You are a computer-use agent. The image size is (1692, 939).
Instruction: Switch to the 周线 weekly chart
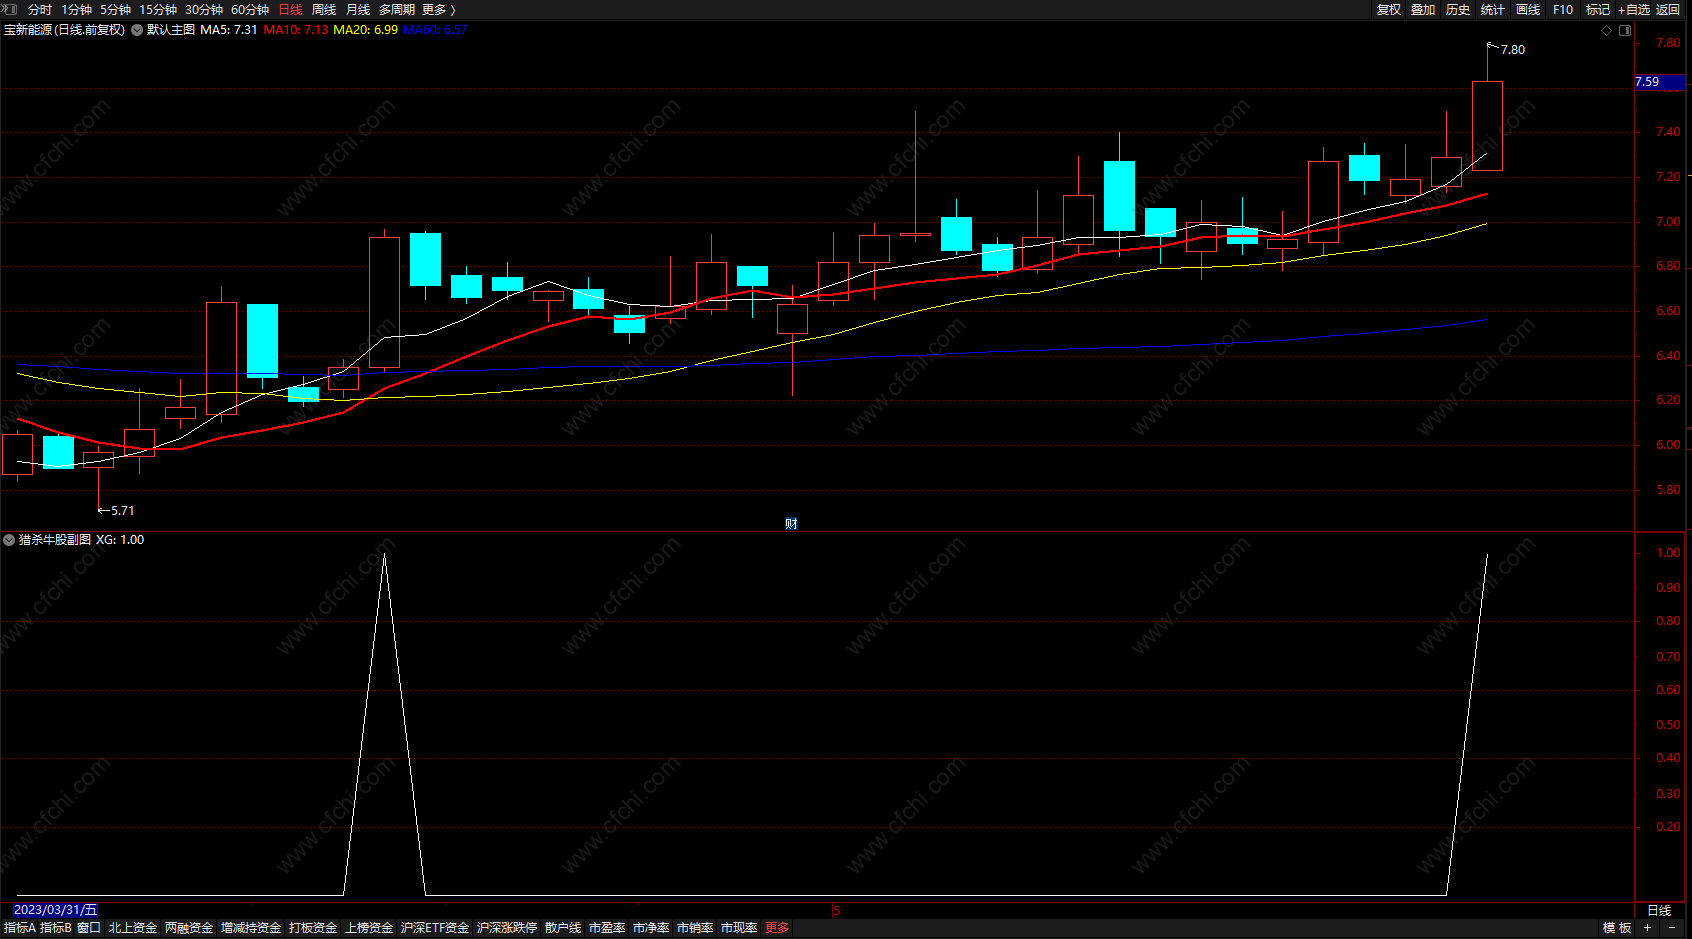[324, 10]
